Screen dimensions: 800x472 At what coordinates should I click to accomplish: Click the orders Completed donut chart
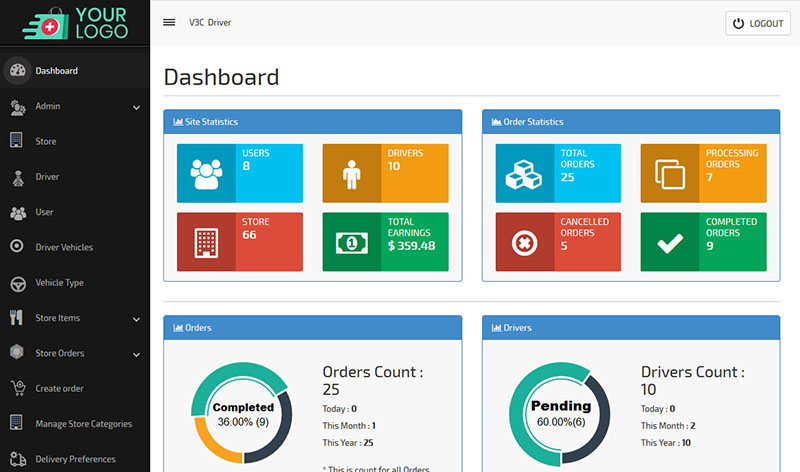click(x=242, y=413)
